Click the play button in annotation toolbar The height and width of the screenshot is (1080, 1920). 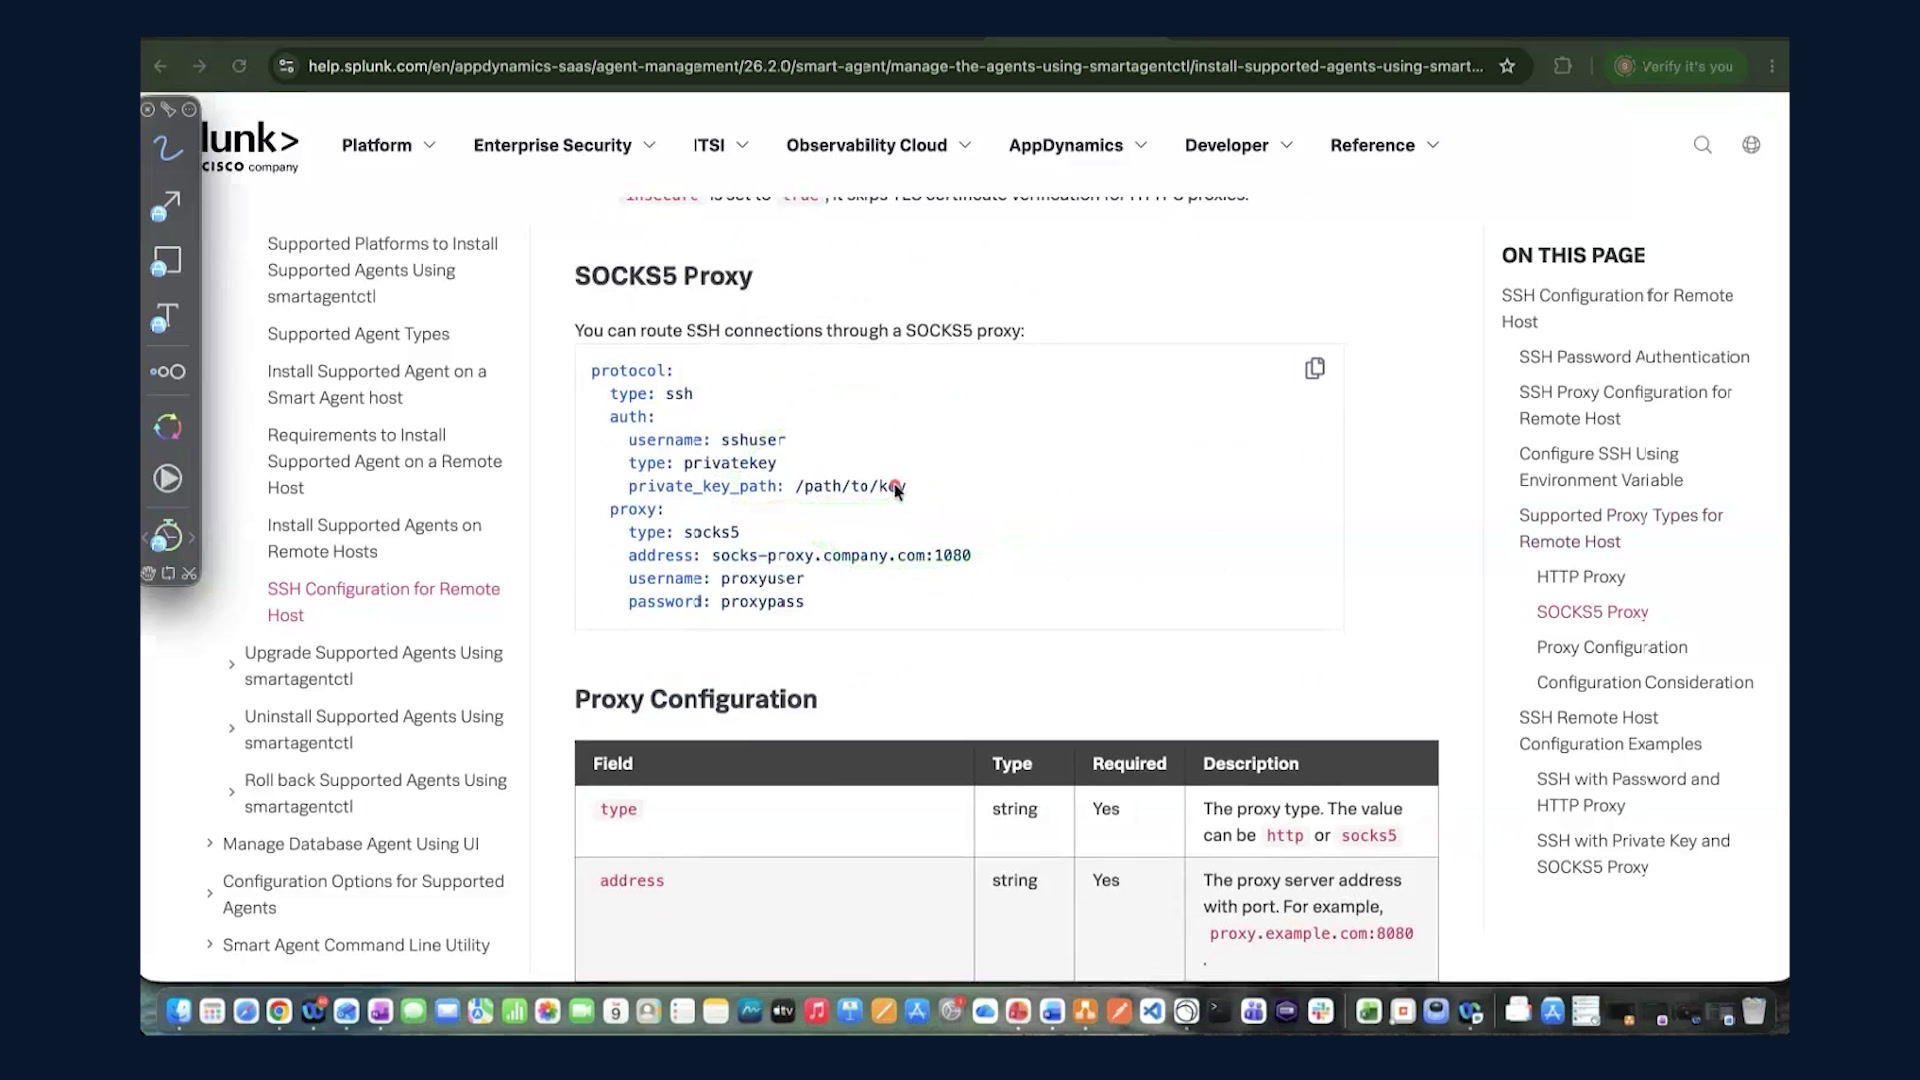pyautogui.click(x=167, y=479)
